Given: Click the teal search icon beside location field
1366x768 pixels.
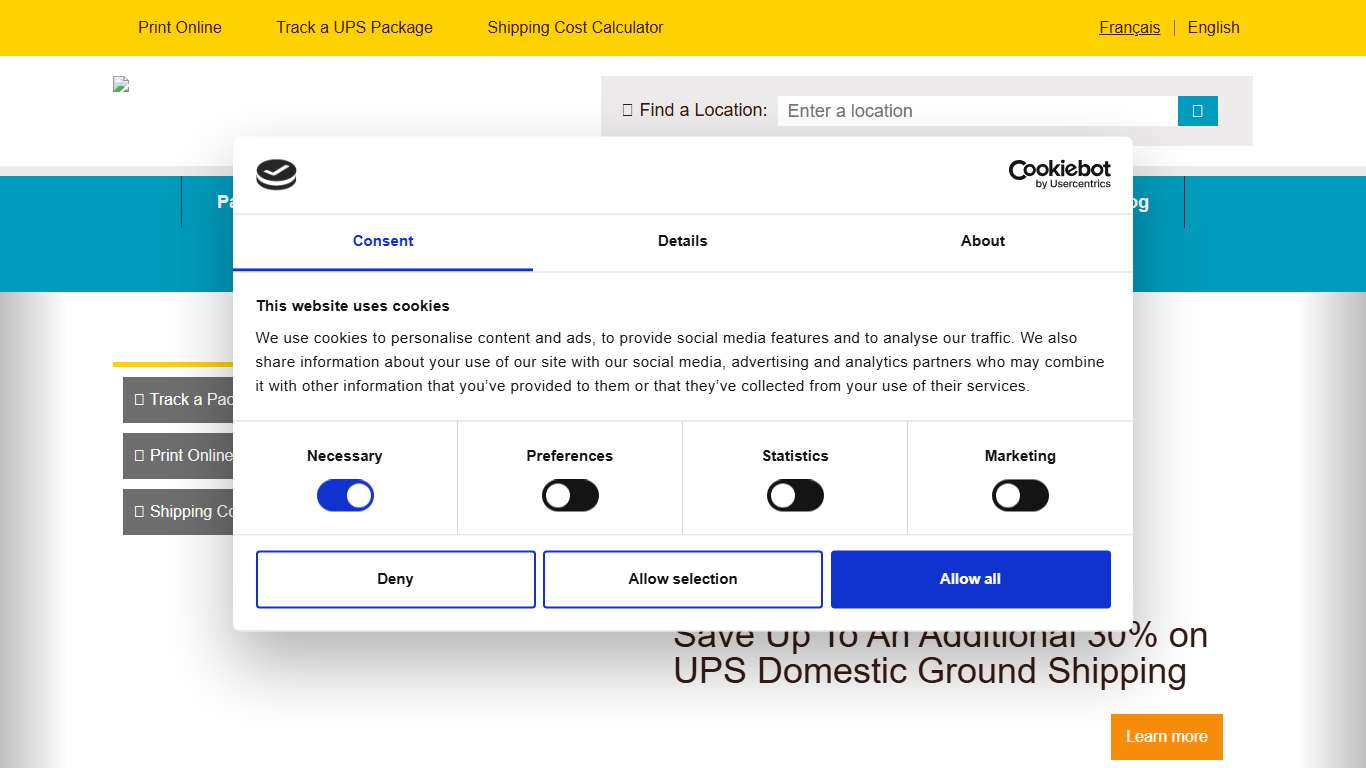Looking at the screenshot, I should [x=1197, y=110].
